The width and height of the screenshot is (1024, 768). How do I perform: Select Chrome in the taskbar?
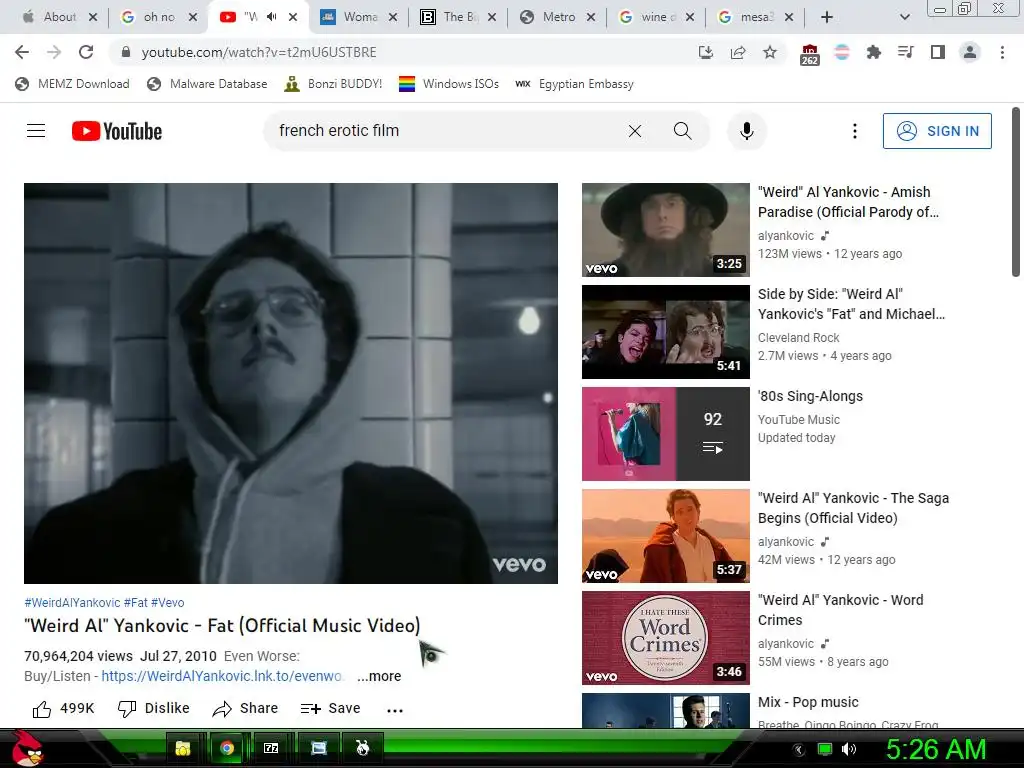coord(227,748)
